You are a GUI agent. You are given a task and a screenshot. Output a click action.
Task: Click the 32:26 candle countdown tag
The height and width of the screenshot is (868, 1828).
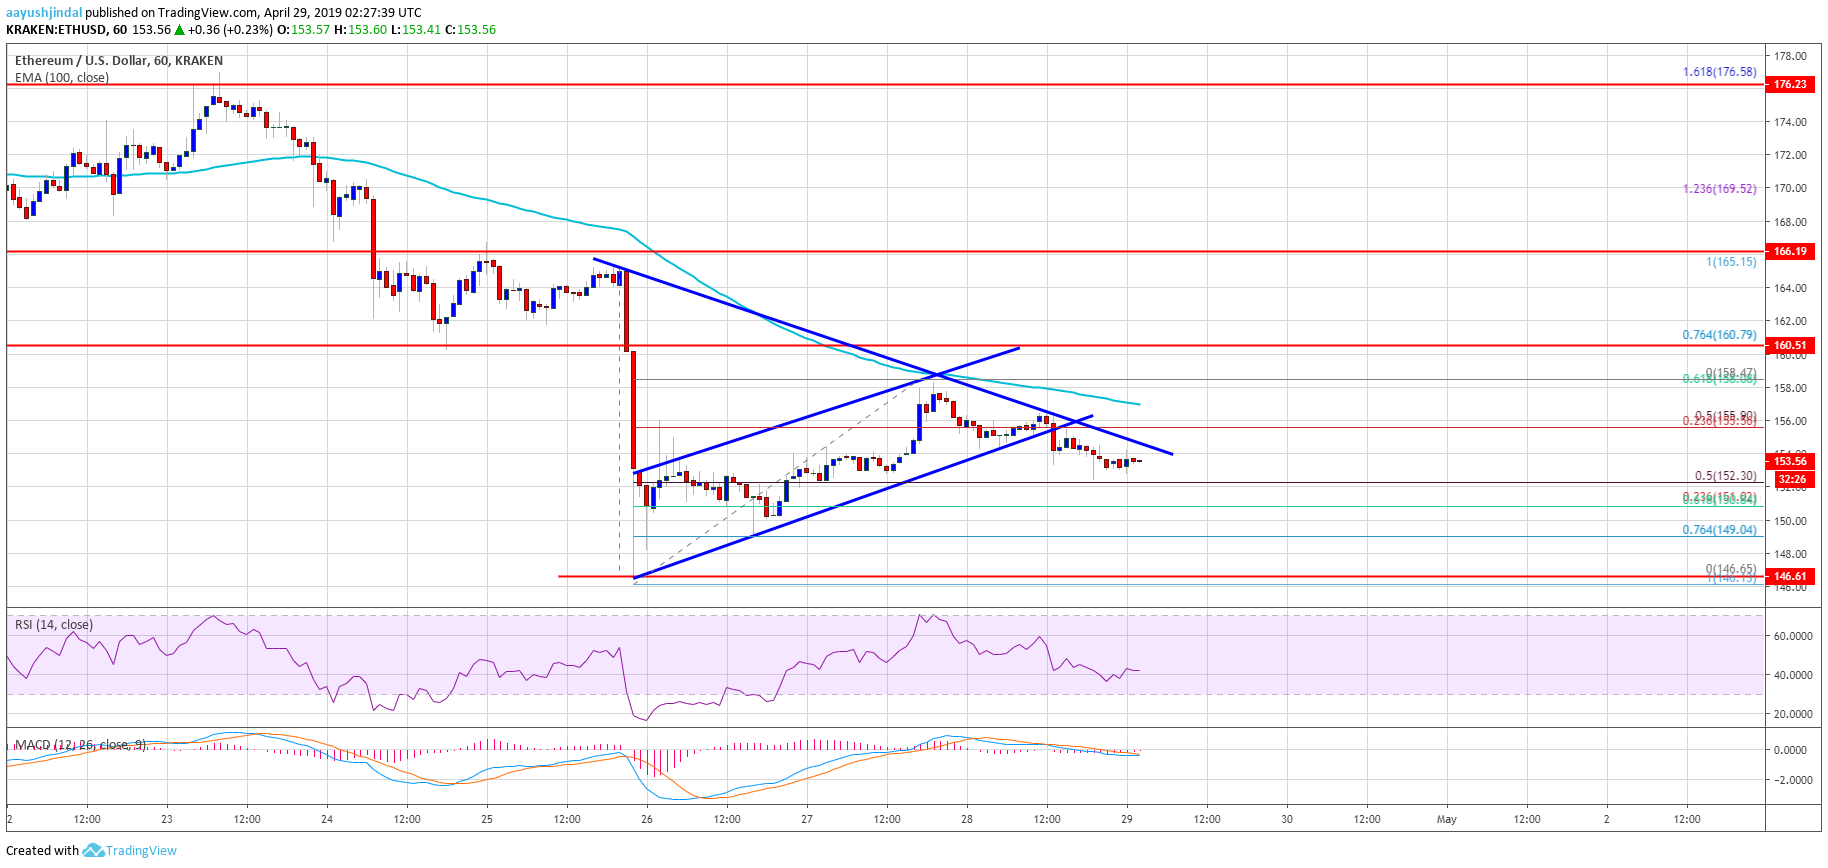[x=1792, y=480]
